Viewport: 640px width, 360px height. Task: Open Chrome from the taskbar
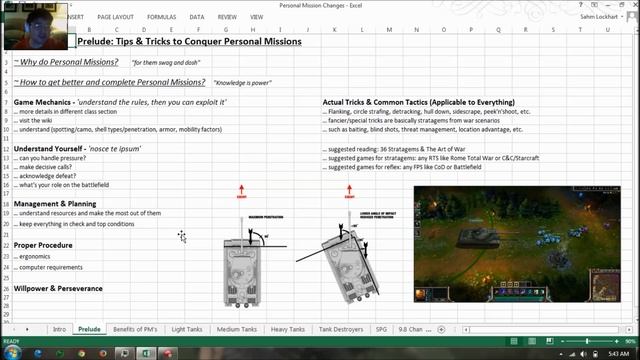(x=81, y=353)
